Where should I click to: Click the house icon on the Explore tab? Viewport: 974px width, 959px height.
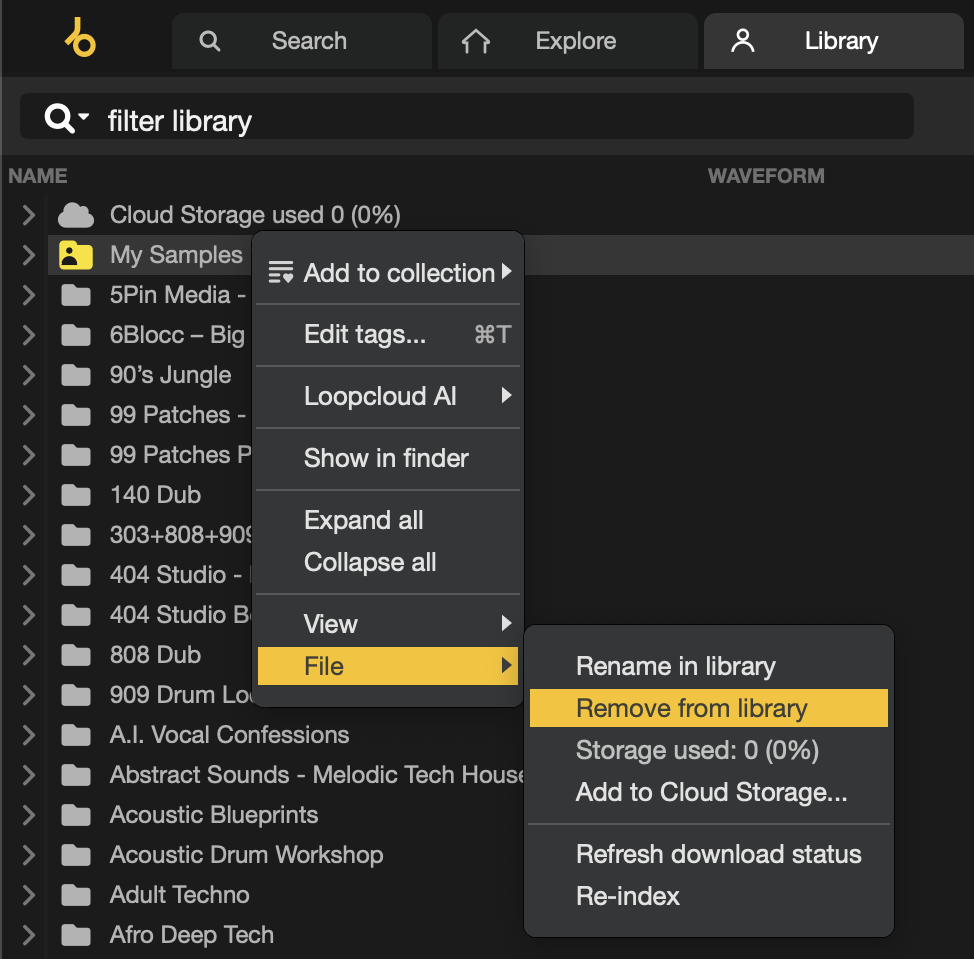point(475,41)
